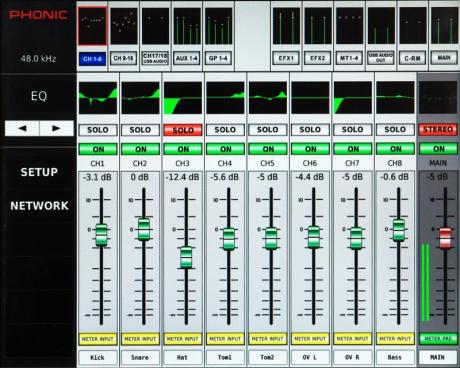Toggle METER INPUT on Tom2 channel

268,339
